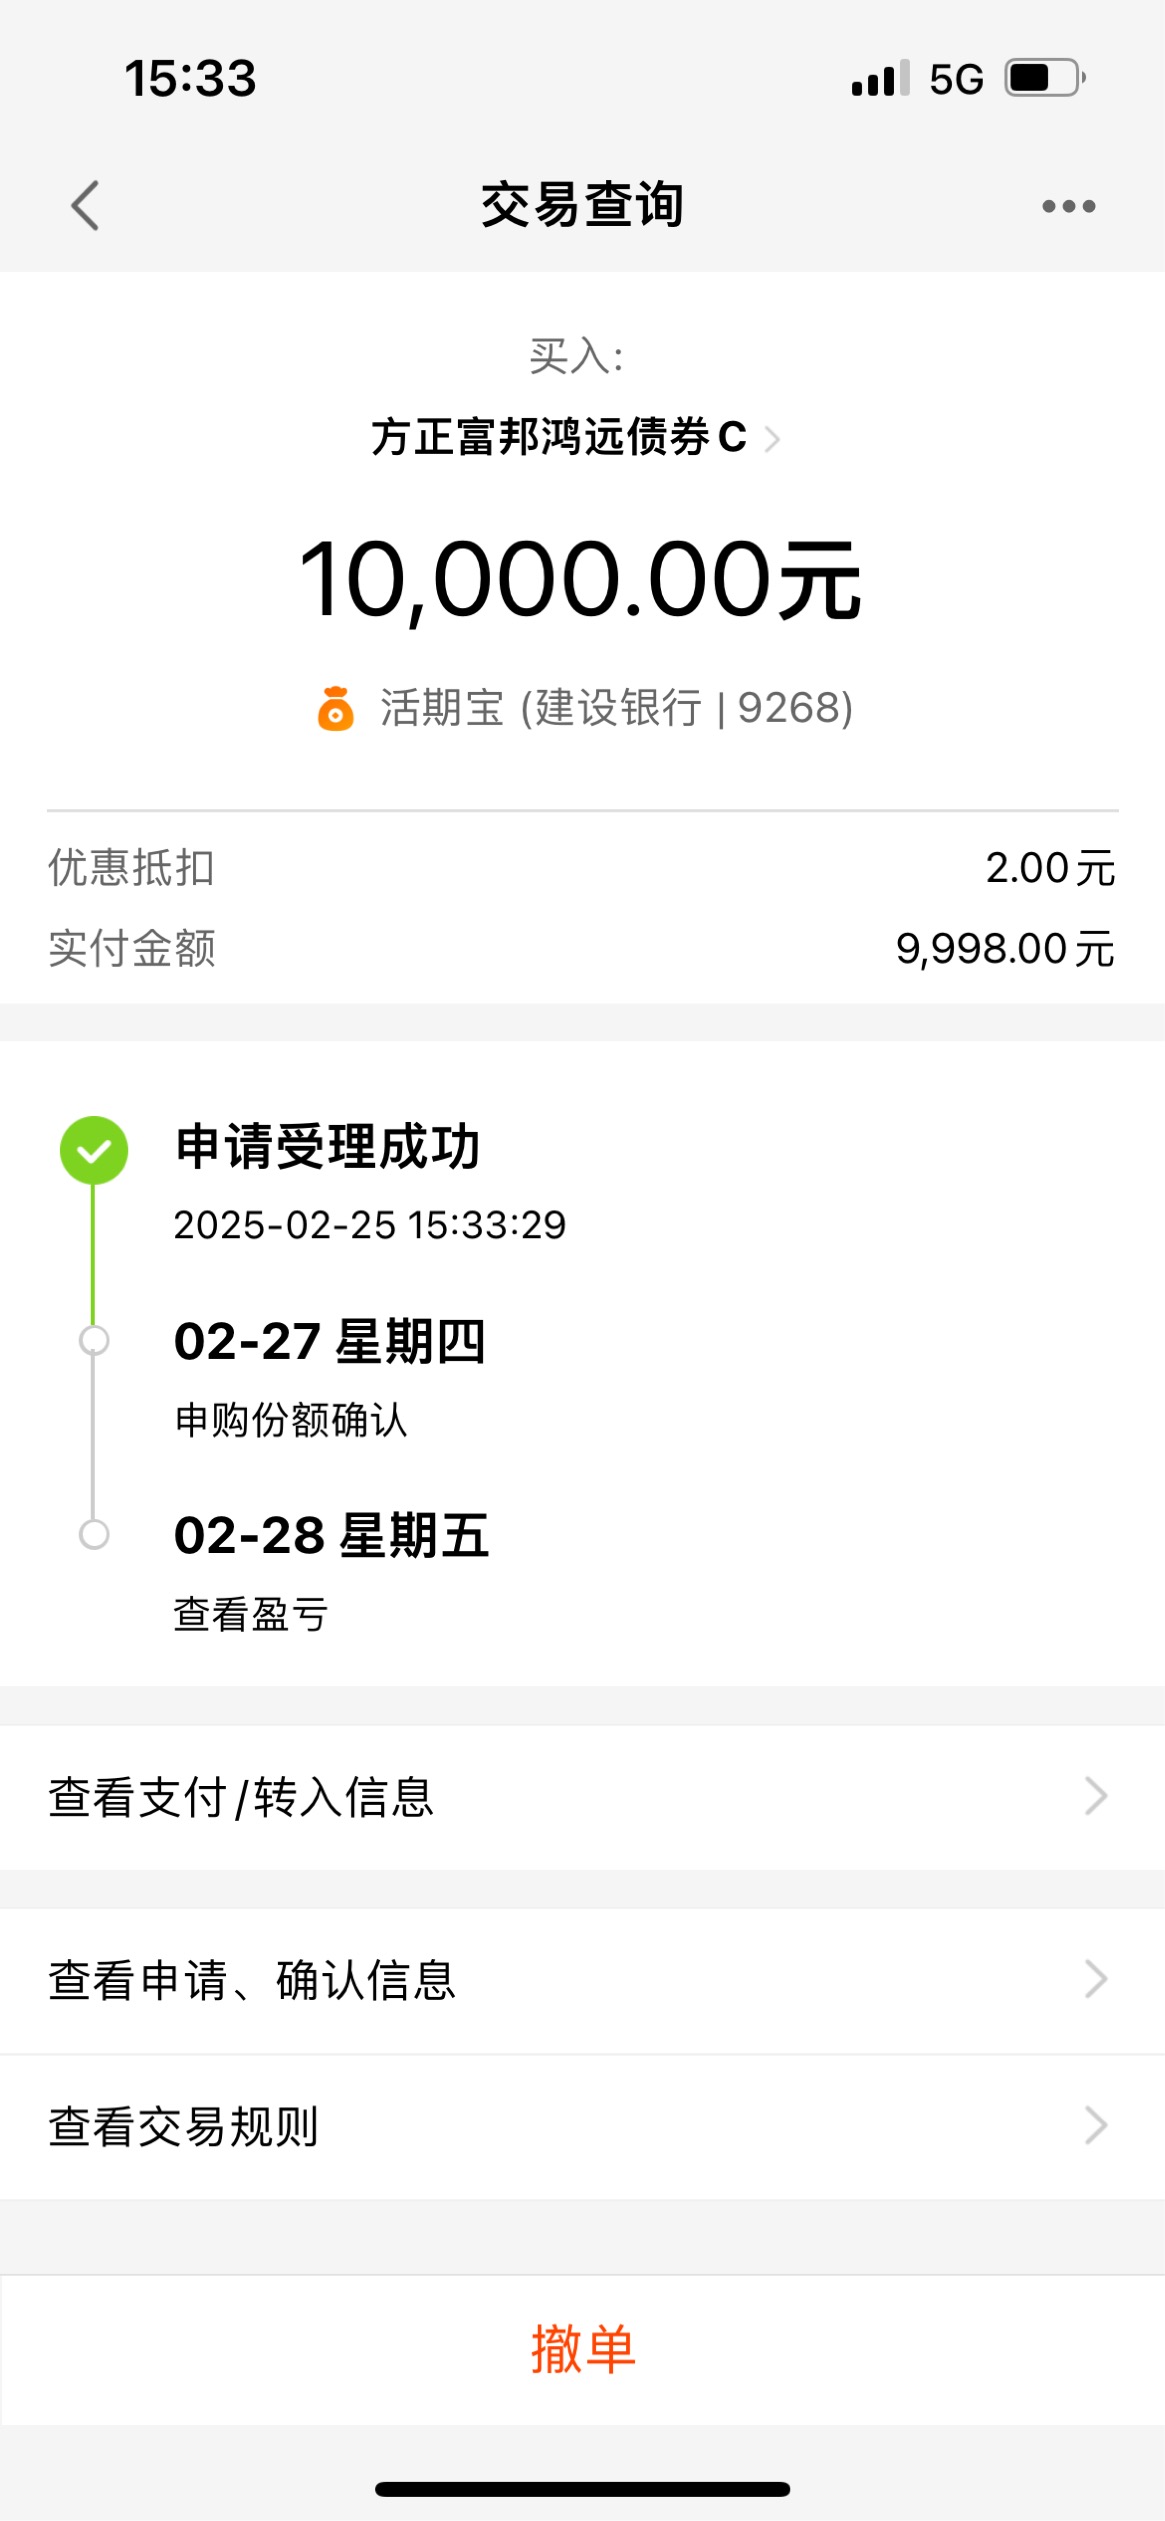Open fund 方正富邦鸿远债券C details
The height and width of the screenshot is (2521, 1165).
click(x=559, y=437)
